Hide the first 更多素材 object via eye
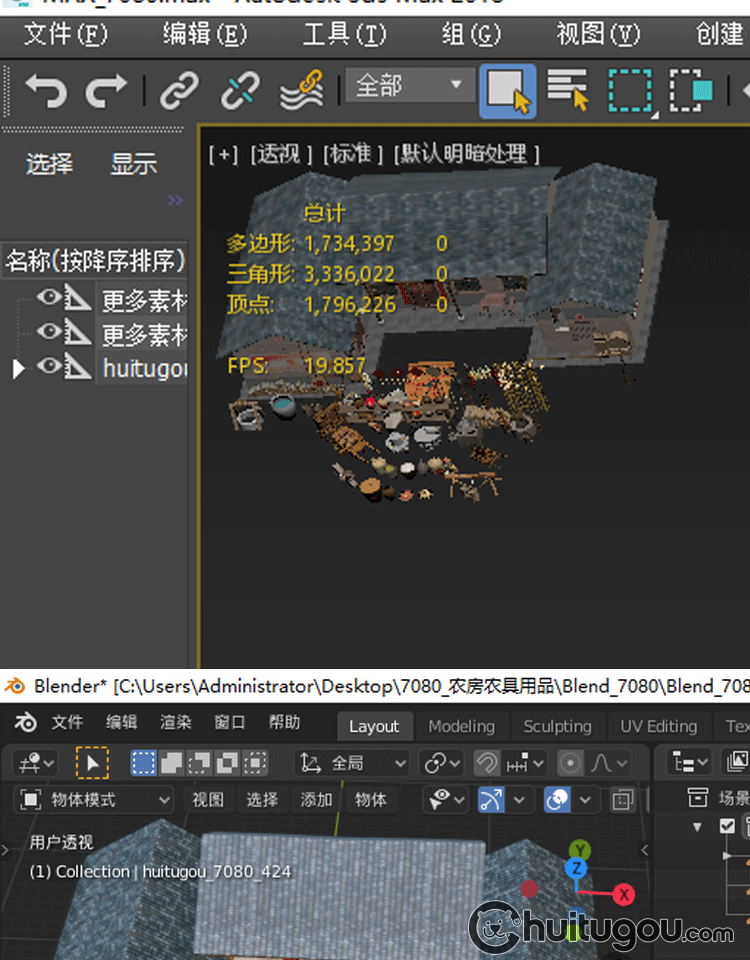The image size is (750, 960). point(48,298)
